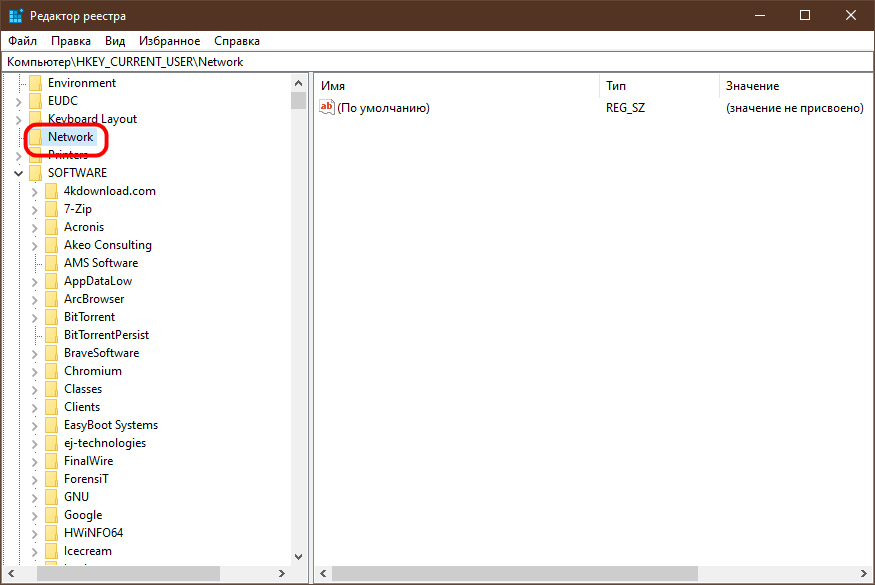875x585 pixels.
Task: Click the string value icon of (По умолчанию)
Action: pyautogui.click(x=326, y=107)
